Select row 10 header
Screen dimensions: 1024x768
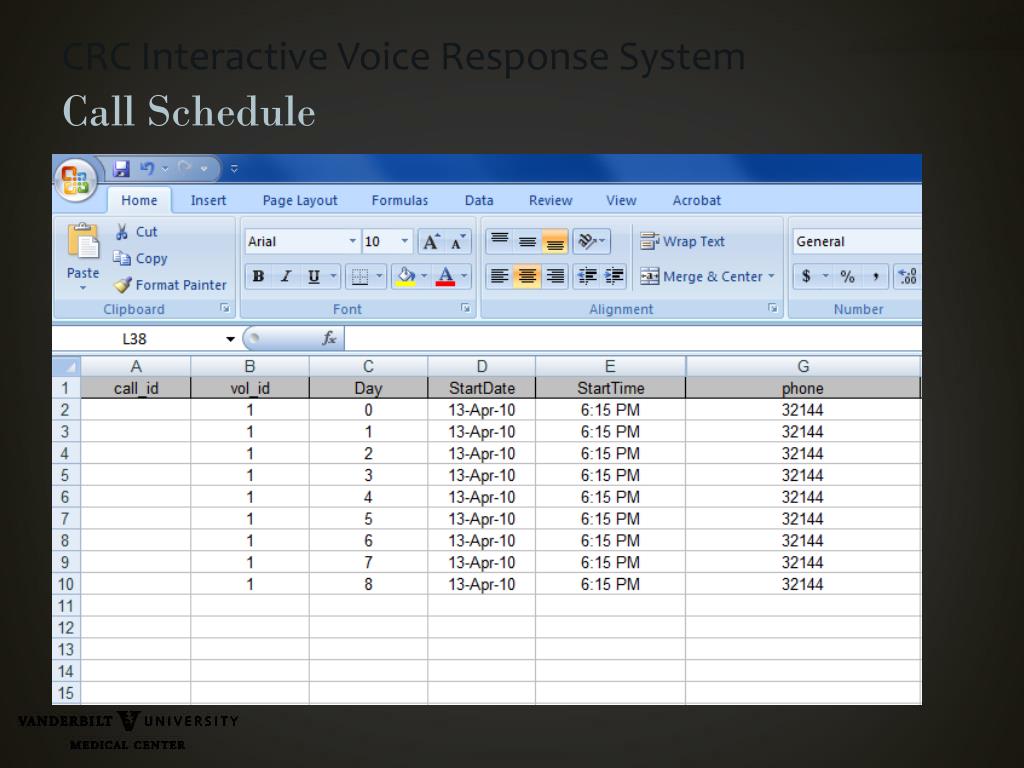pos(66,584)
